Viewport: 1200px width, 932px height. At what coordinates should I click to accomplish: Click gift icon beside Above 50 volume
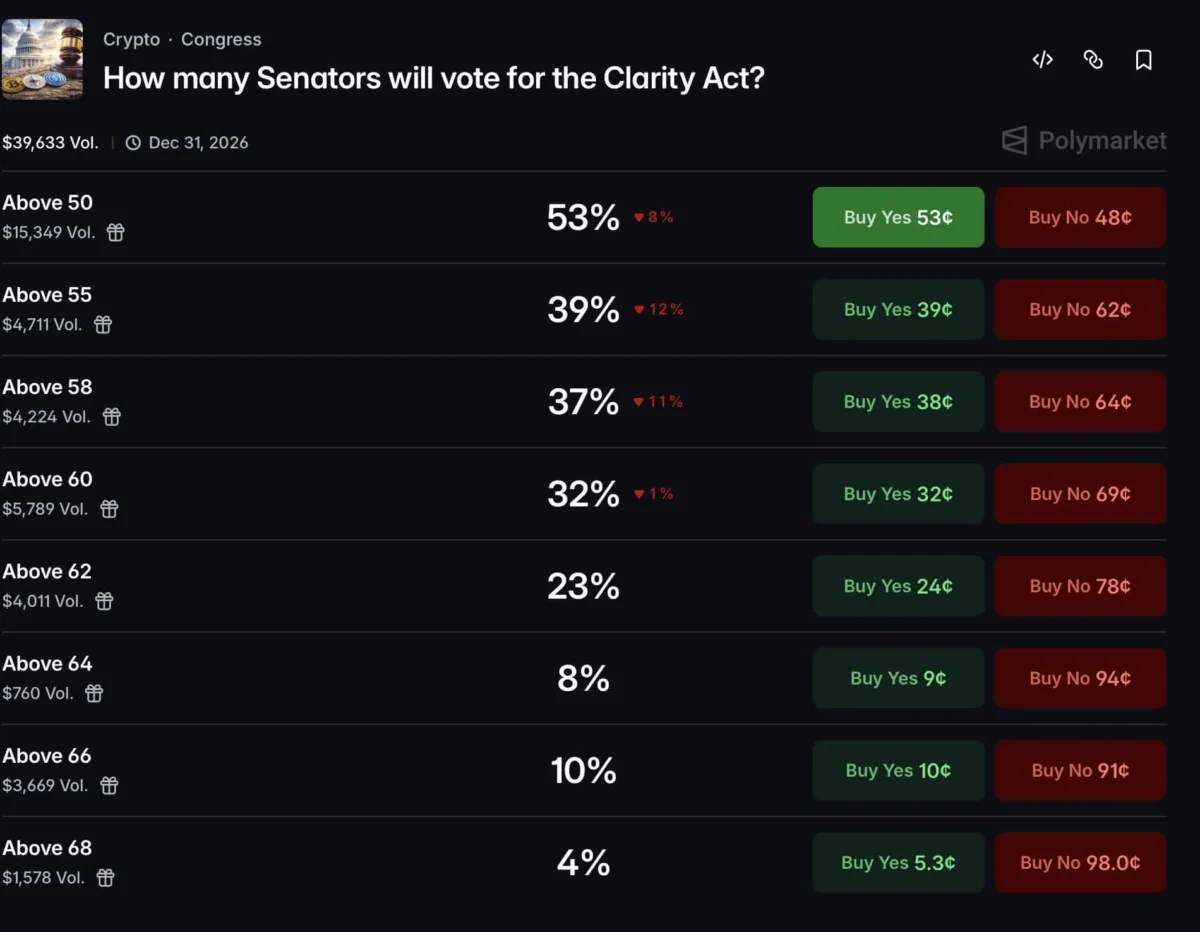(116, 232)
